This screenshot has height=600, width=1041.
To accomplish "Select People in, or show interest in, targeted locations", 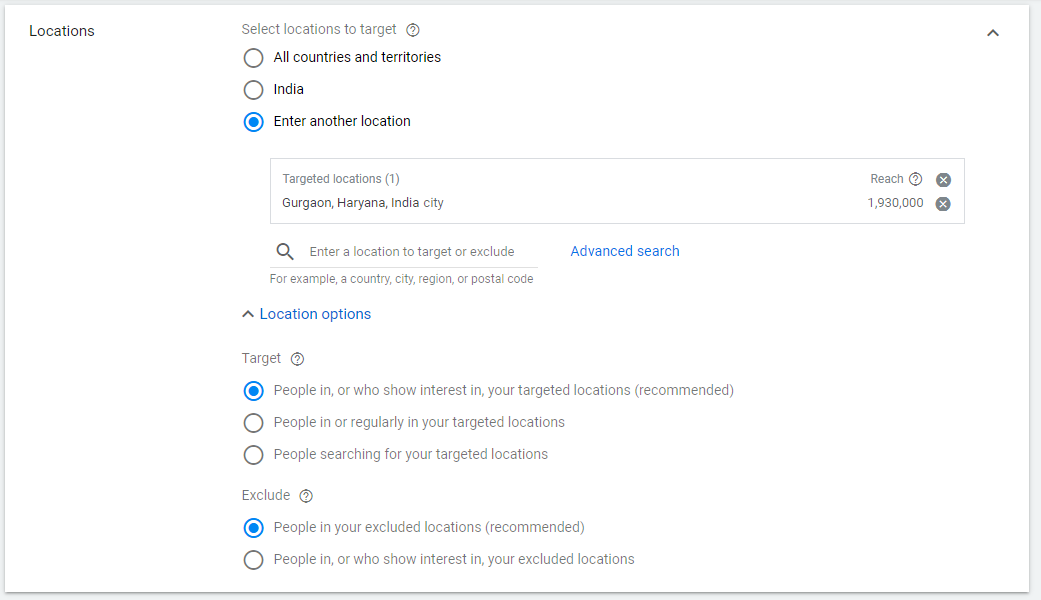I will (x=254, y=391).
